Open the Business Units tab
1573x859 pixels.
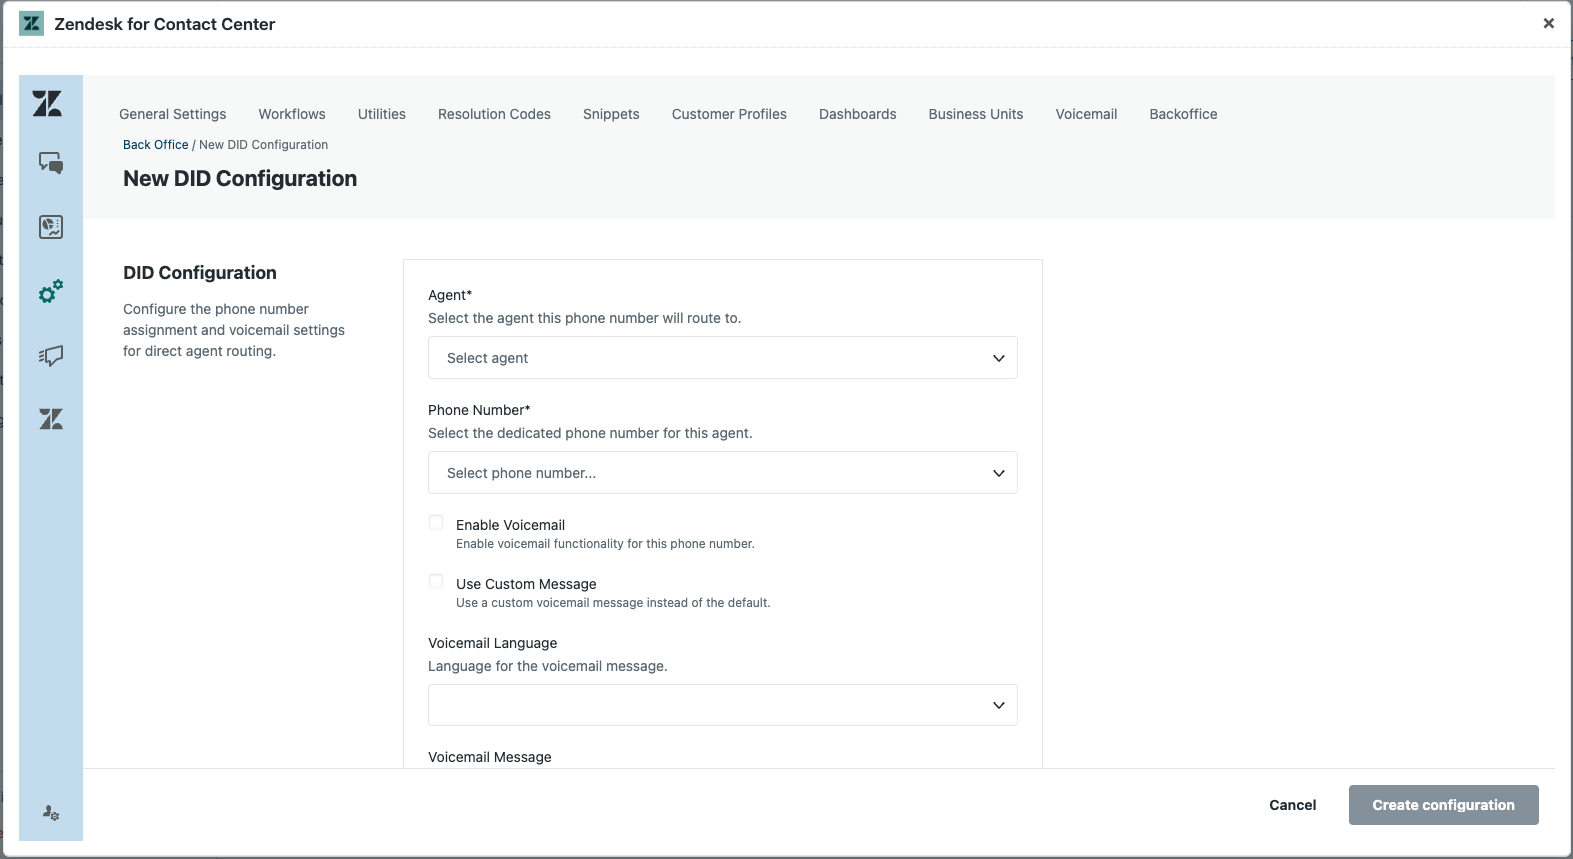[x=975, y=114]
